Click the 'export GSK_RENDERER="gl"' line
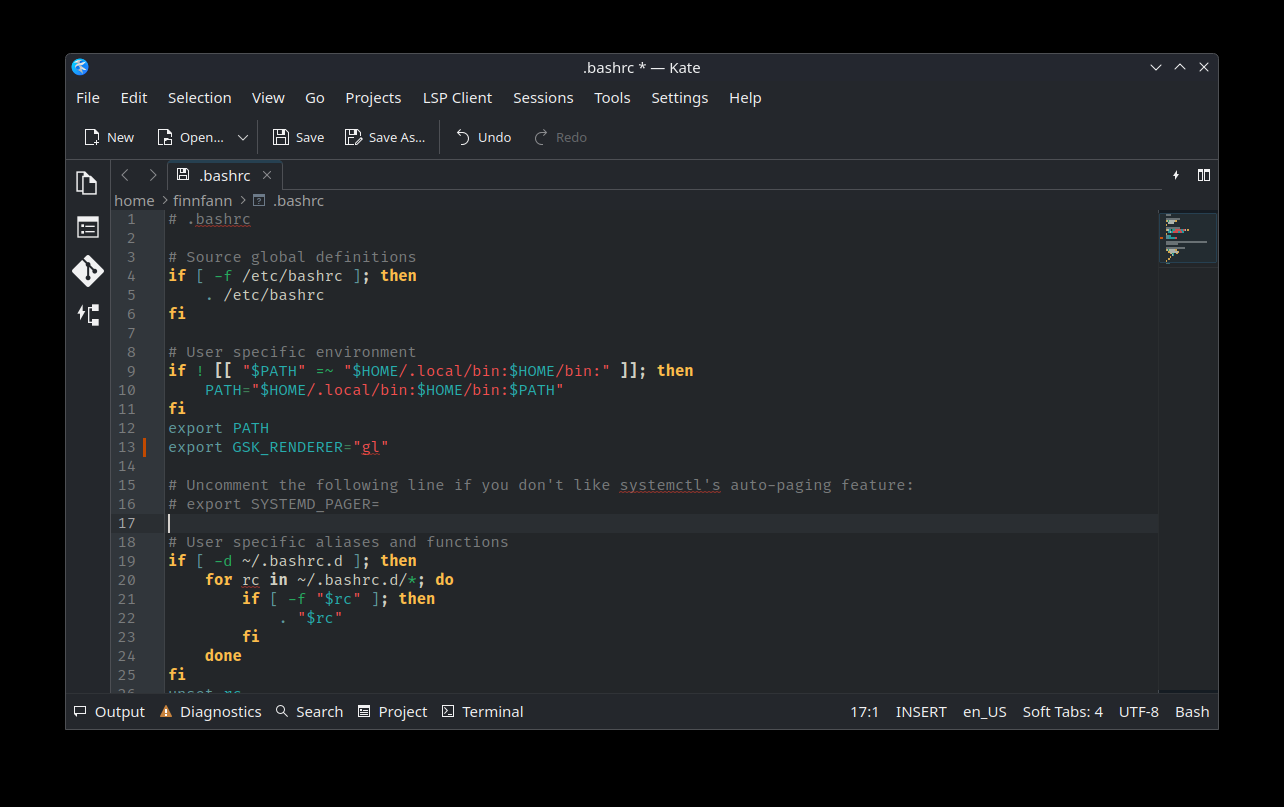Image resolution: width=1284 pixels, height=807 pixels. (278, 447)
